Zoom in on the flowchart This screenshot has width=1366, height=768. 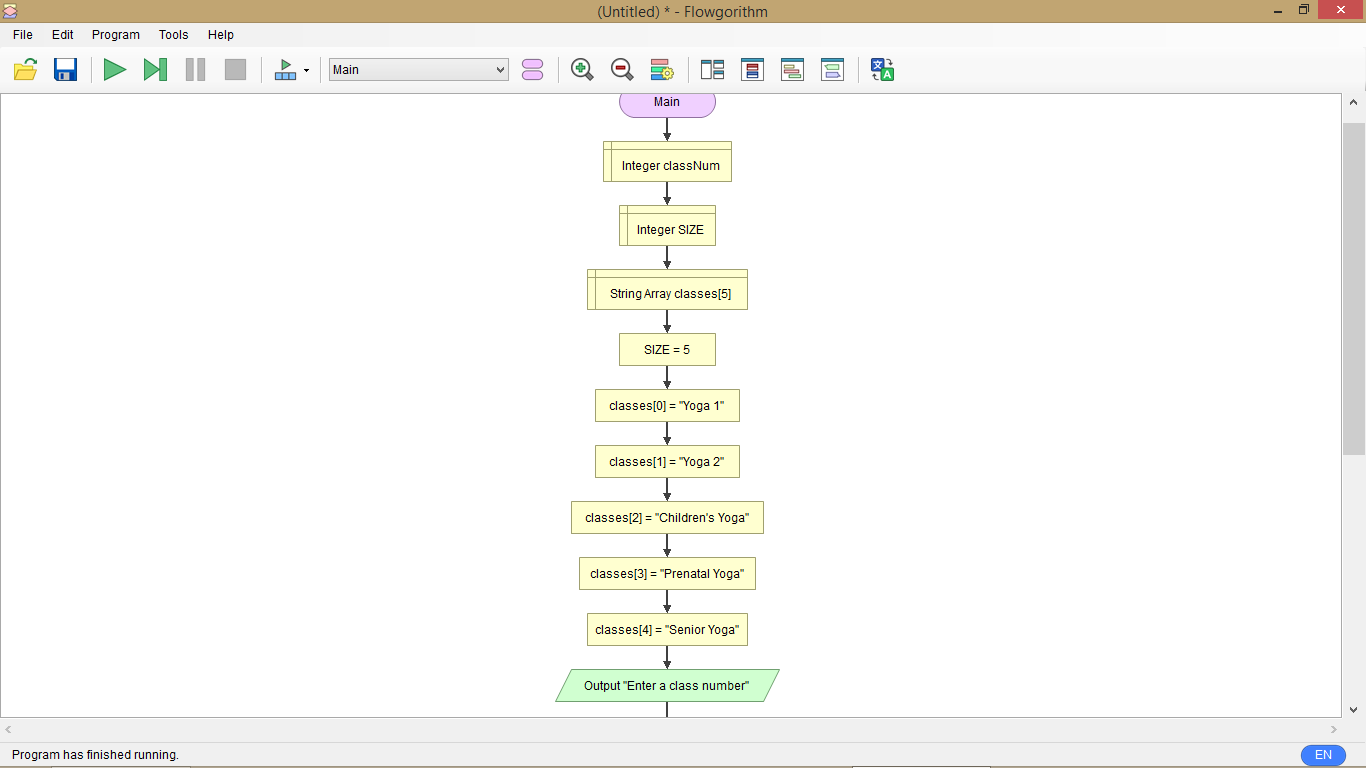point(581,69)
